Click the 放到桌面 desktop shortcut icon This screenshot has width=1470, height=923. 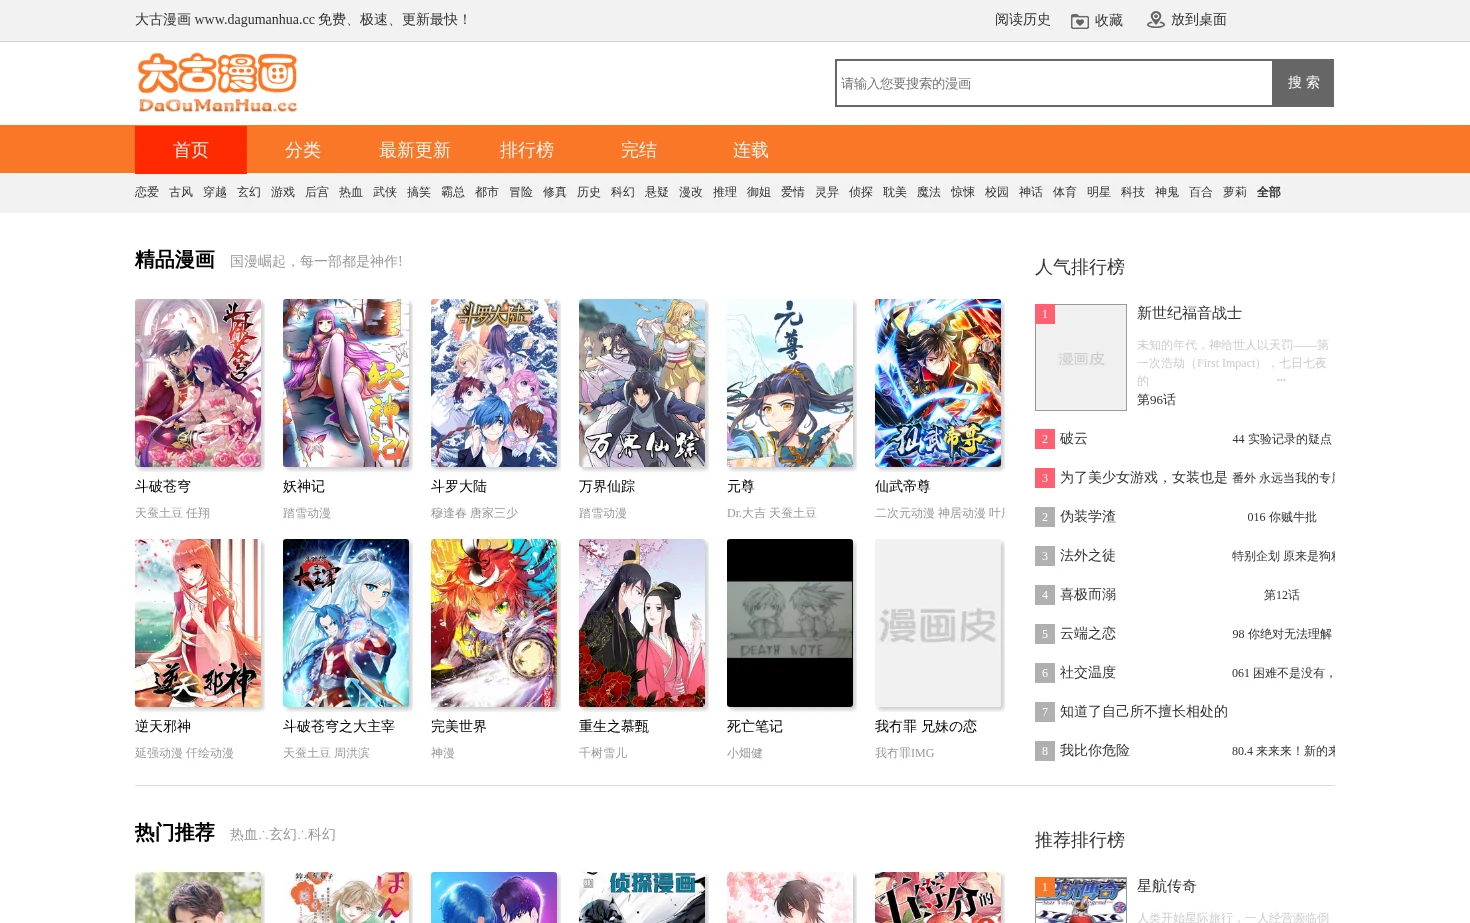click(1156, 20)
